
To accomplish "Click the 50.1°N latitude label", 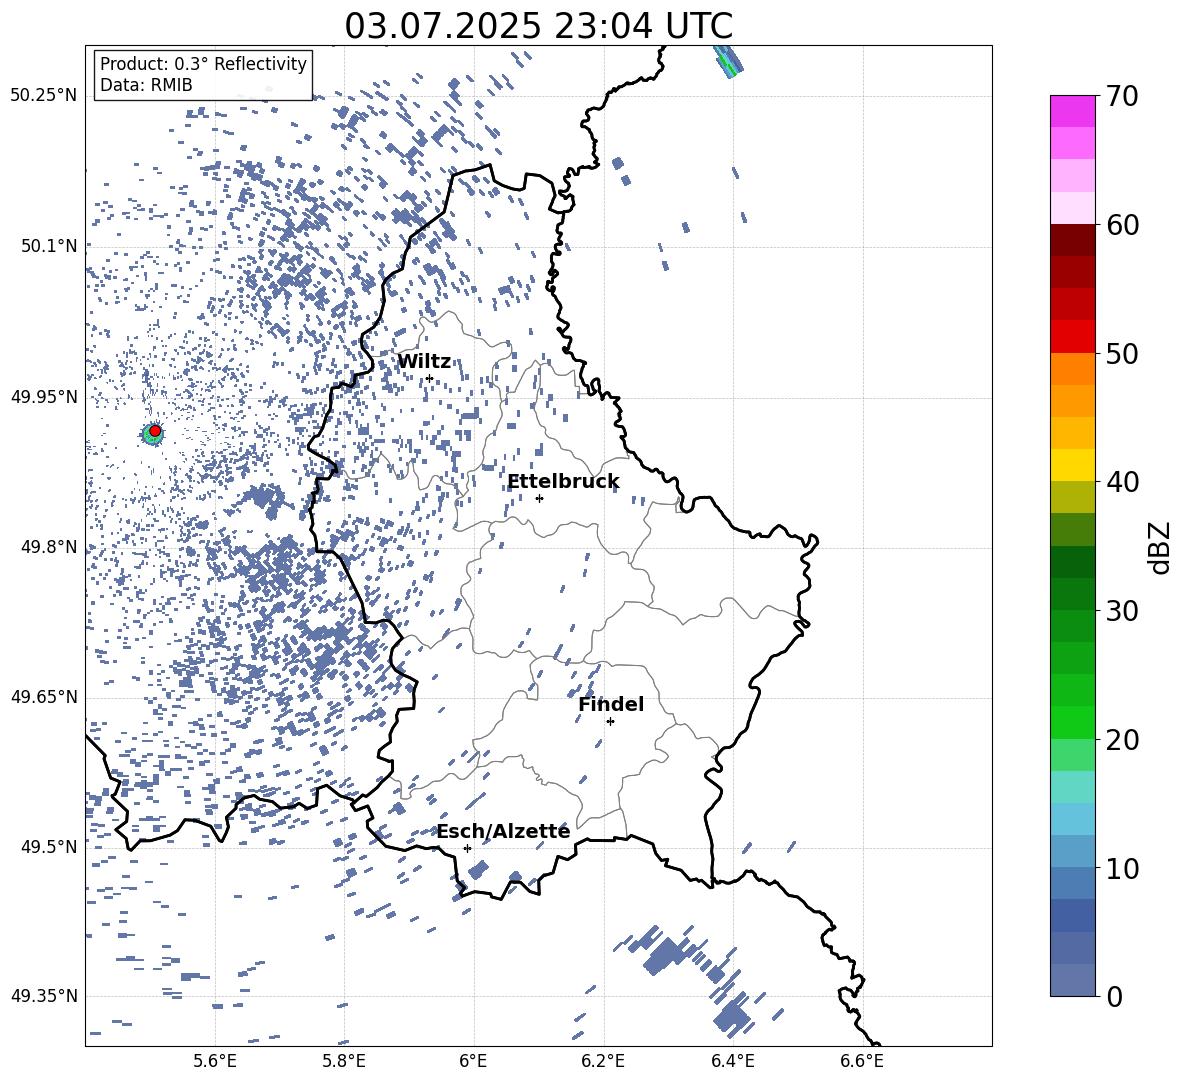I will [48, 246].
